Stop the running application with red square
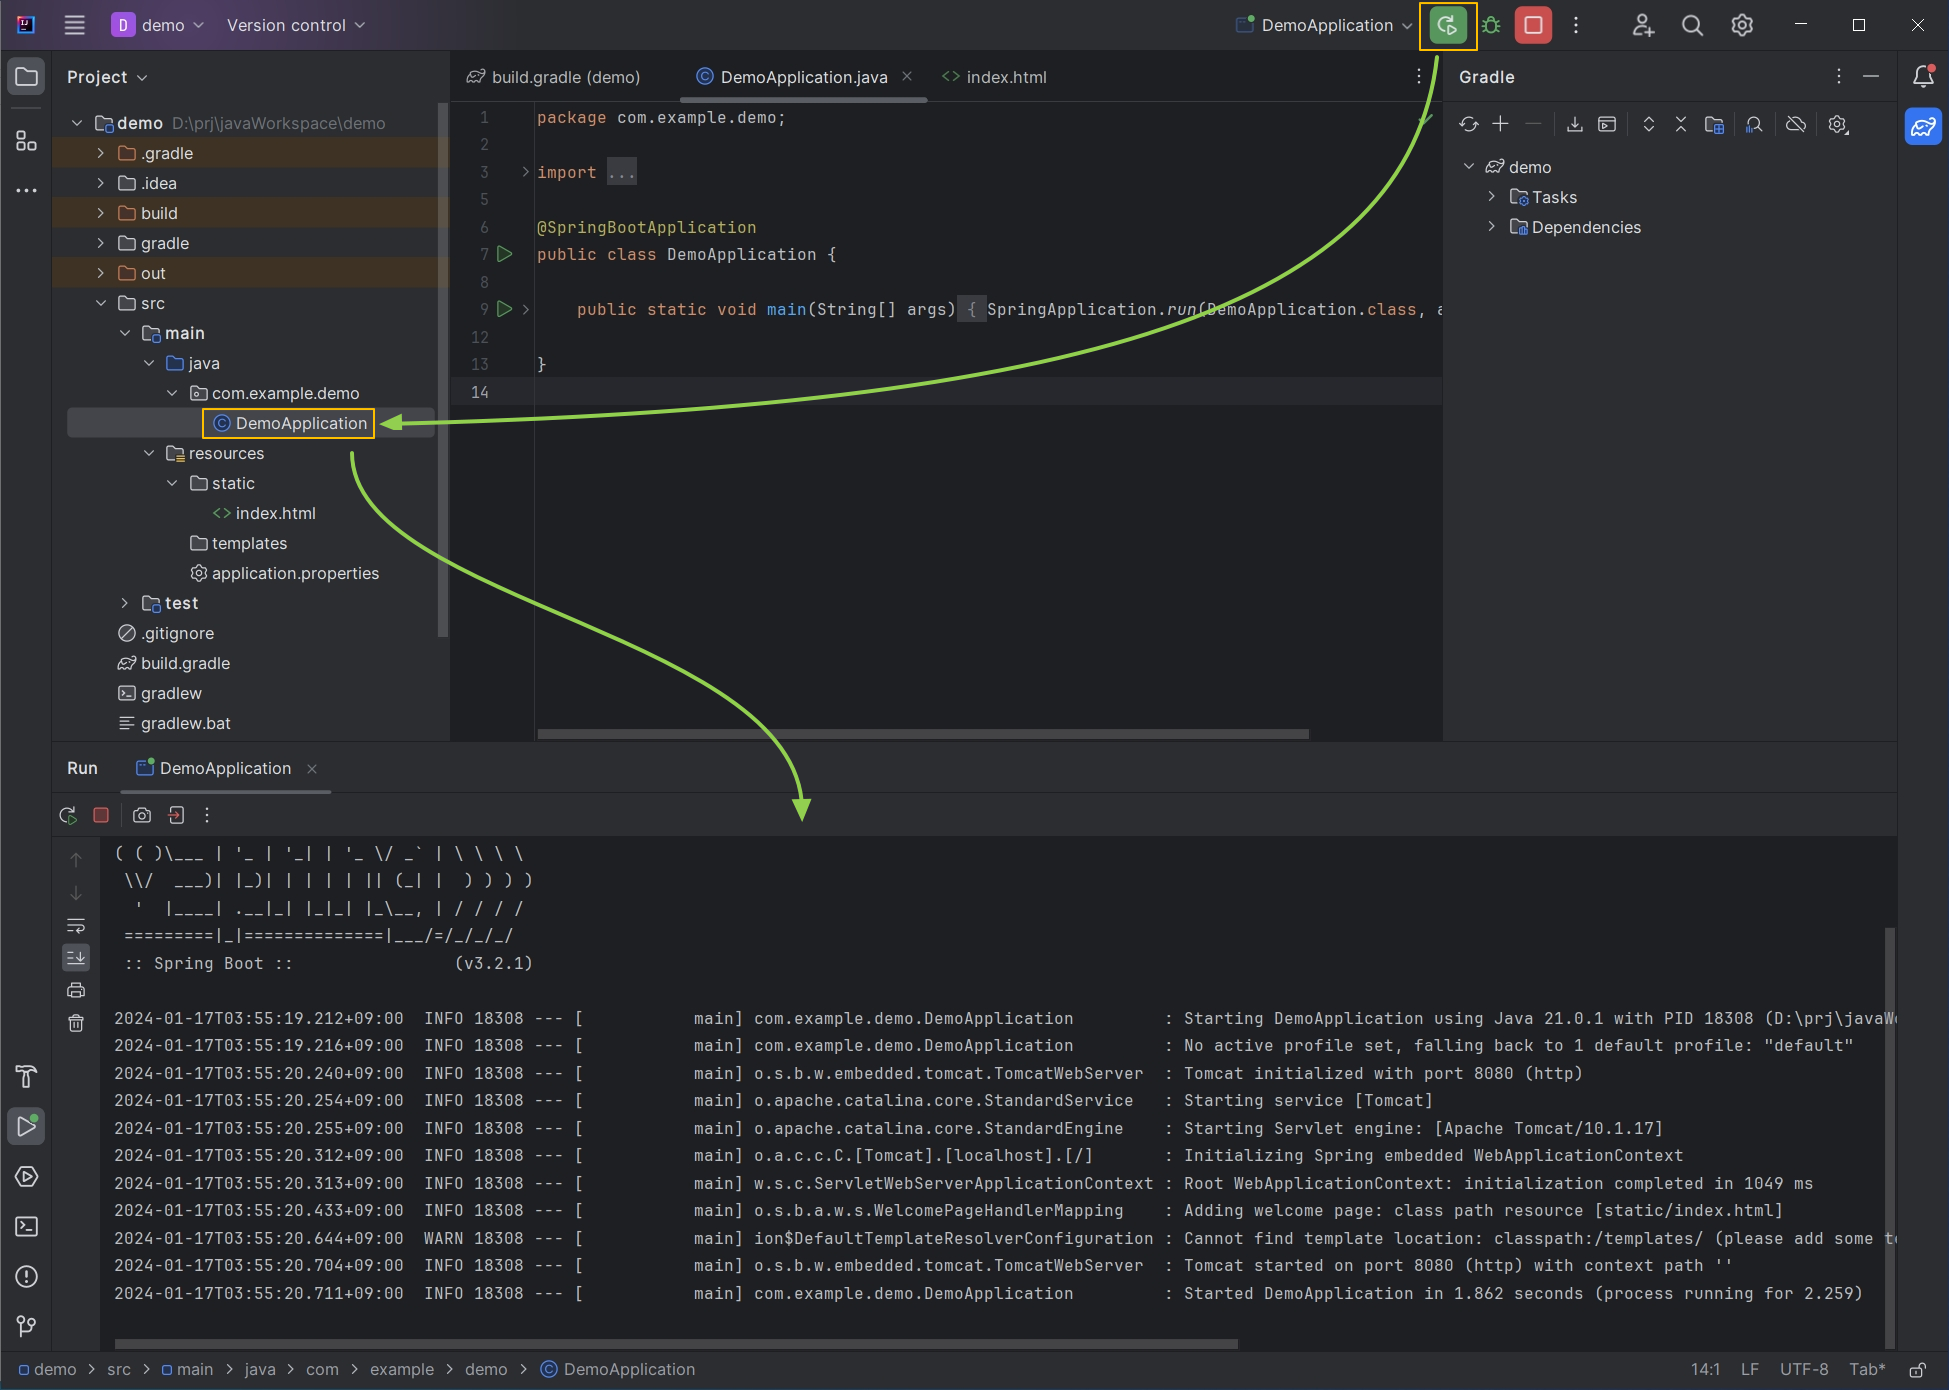 click(x=1532, y=26)
